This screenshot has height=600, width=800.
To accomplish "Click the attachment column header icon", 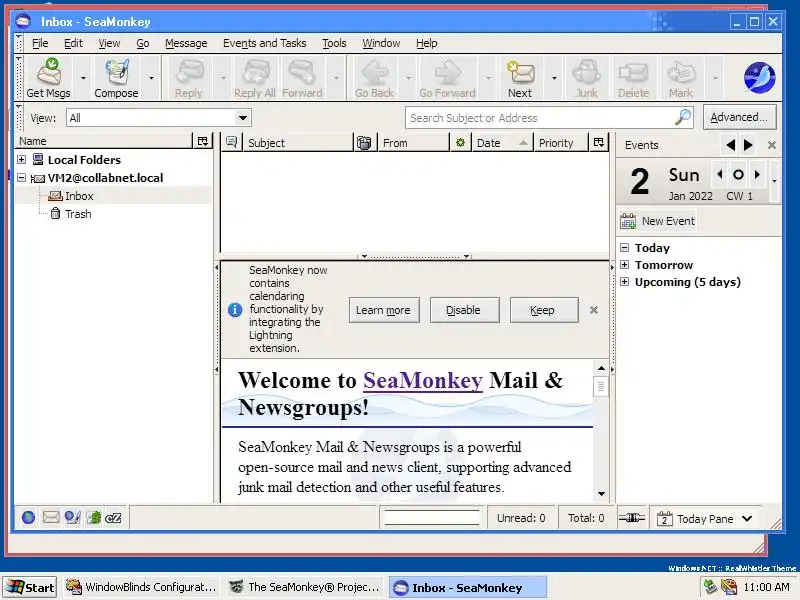I will 364,142.
